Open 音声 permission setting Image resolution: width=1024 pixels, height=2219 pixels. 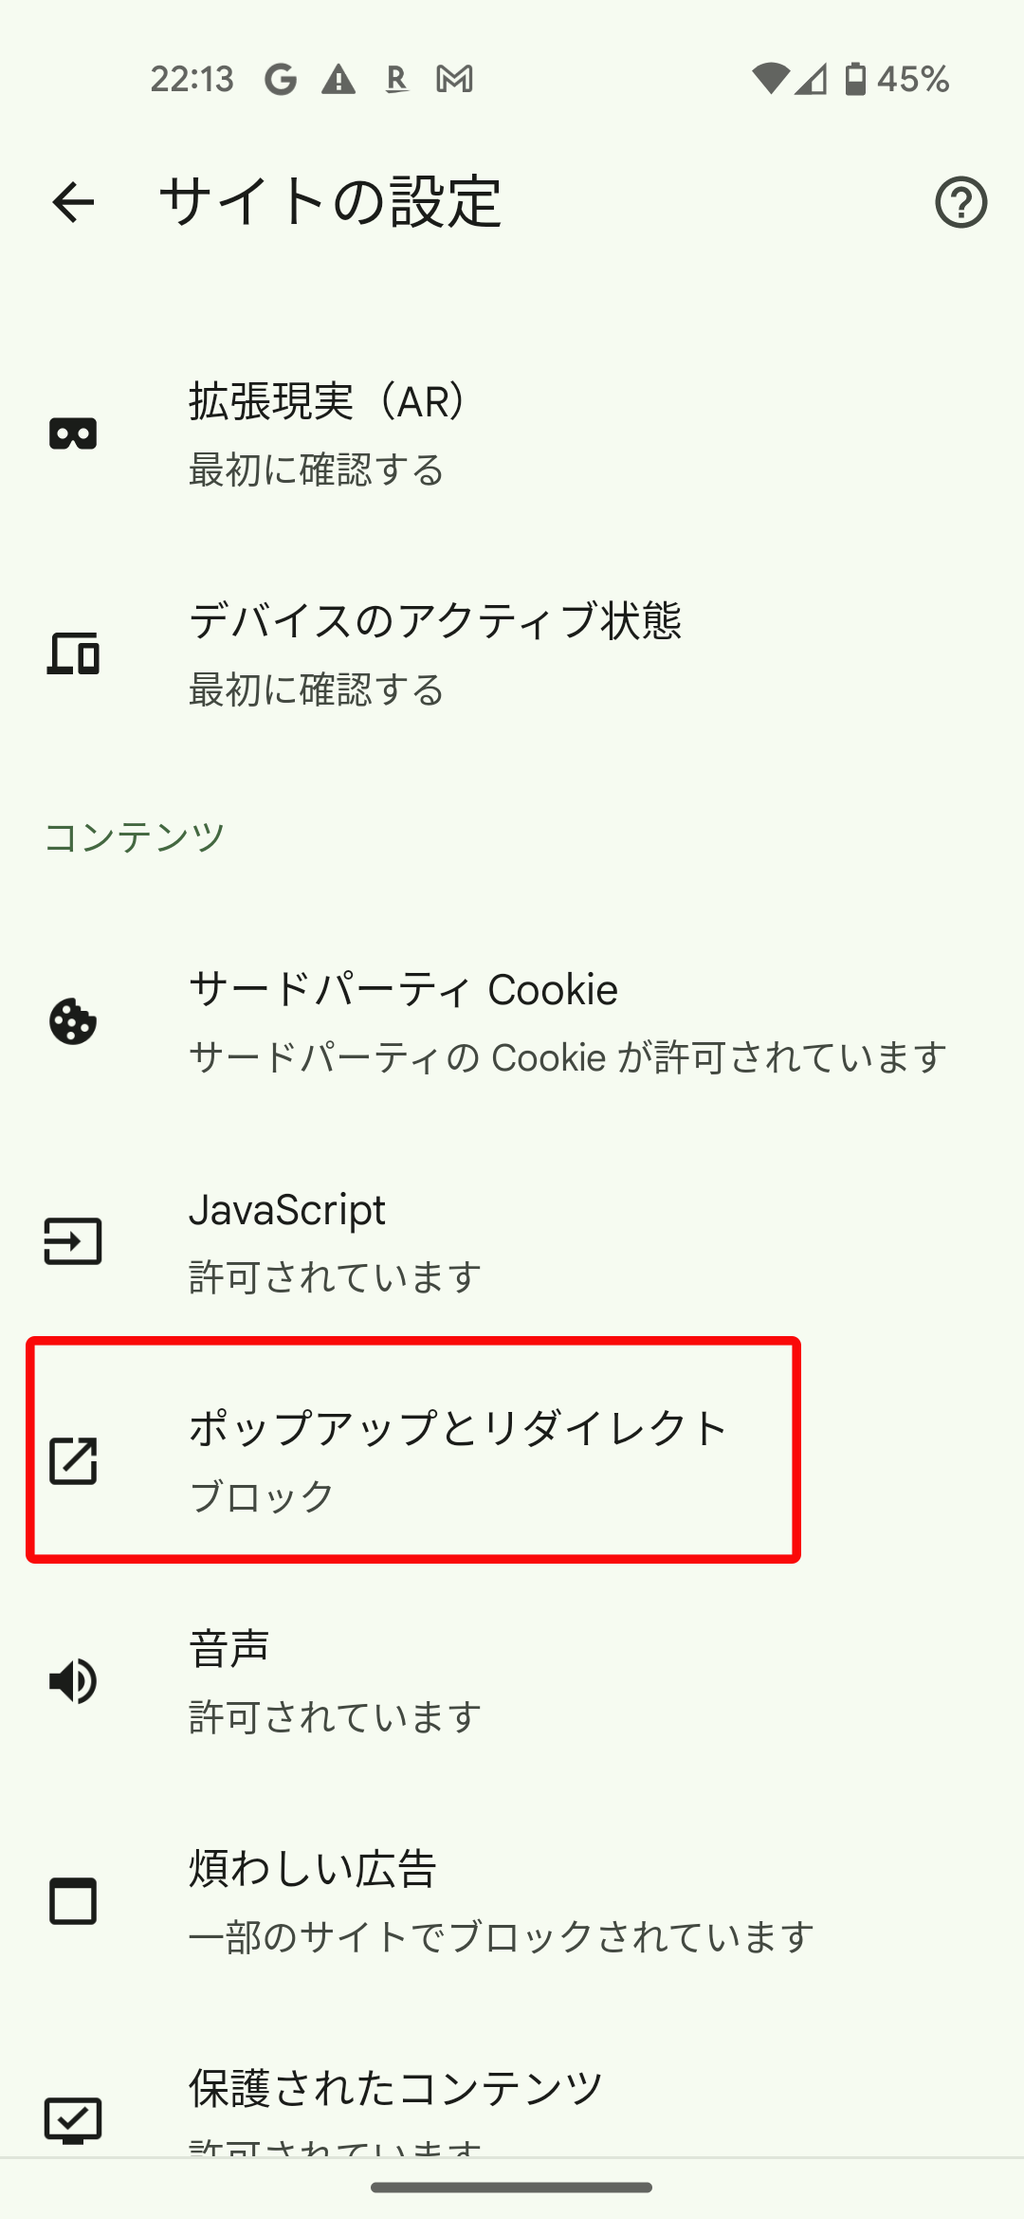pyautogui.click(x=512, y=1681)
